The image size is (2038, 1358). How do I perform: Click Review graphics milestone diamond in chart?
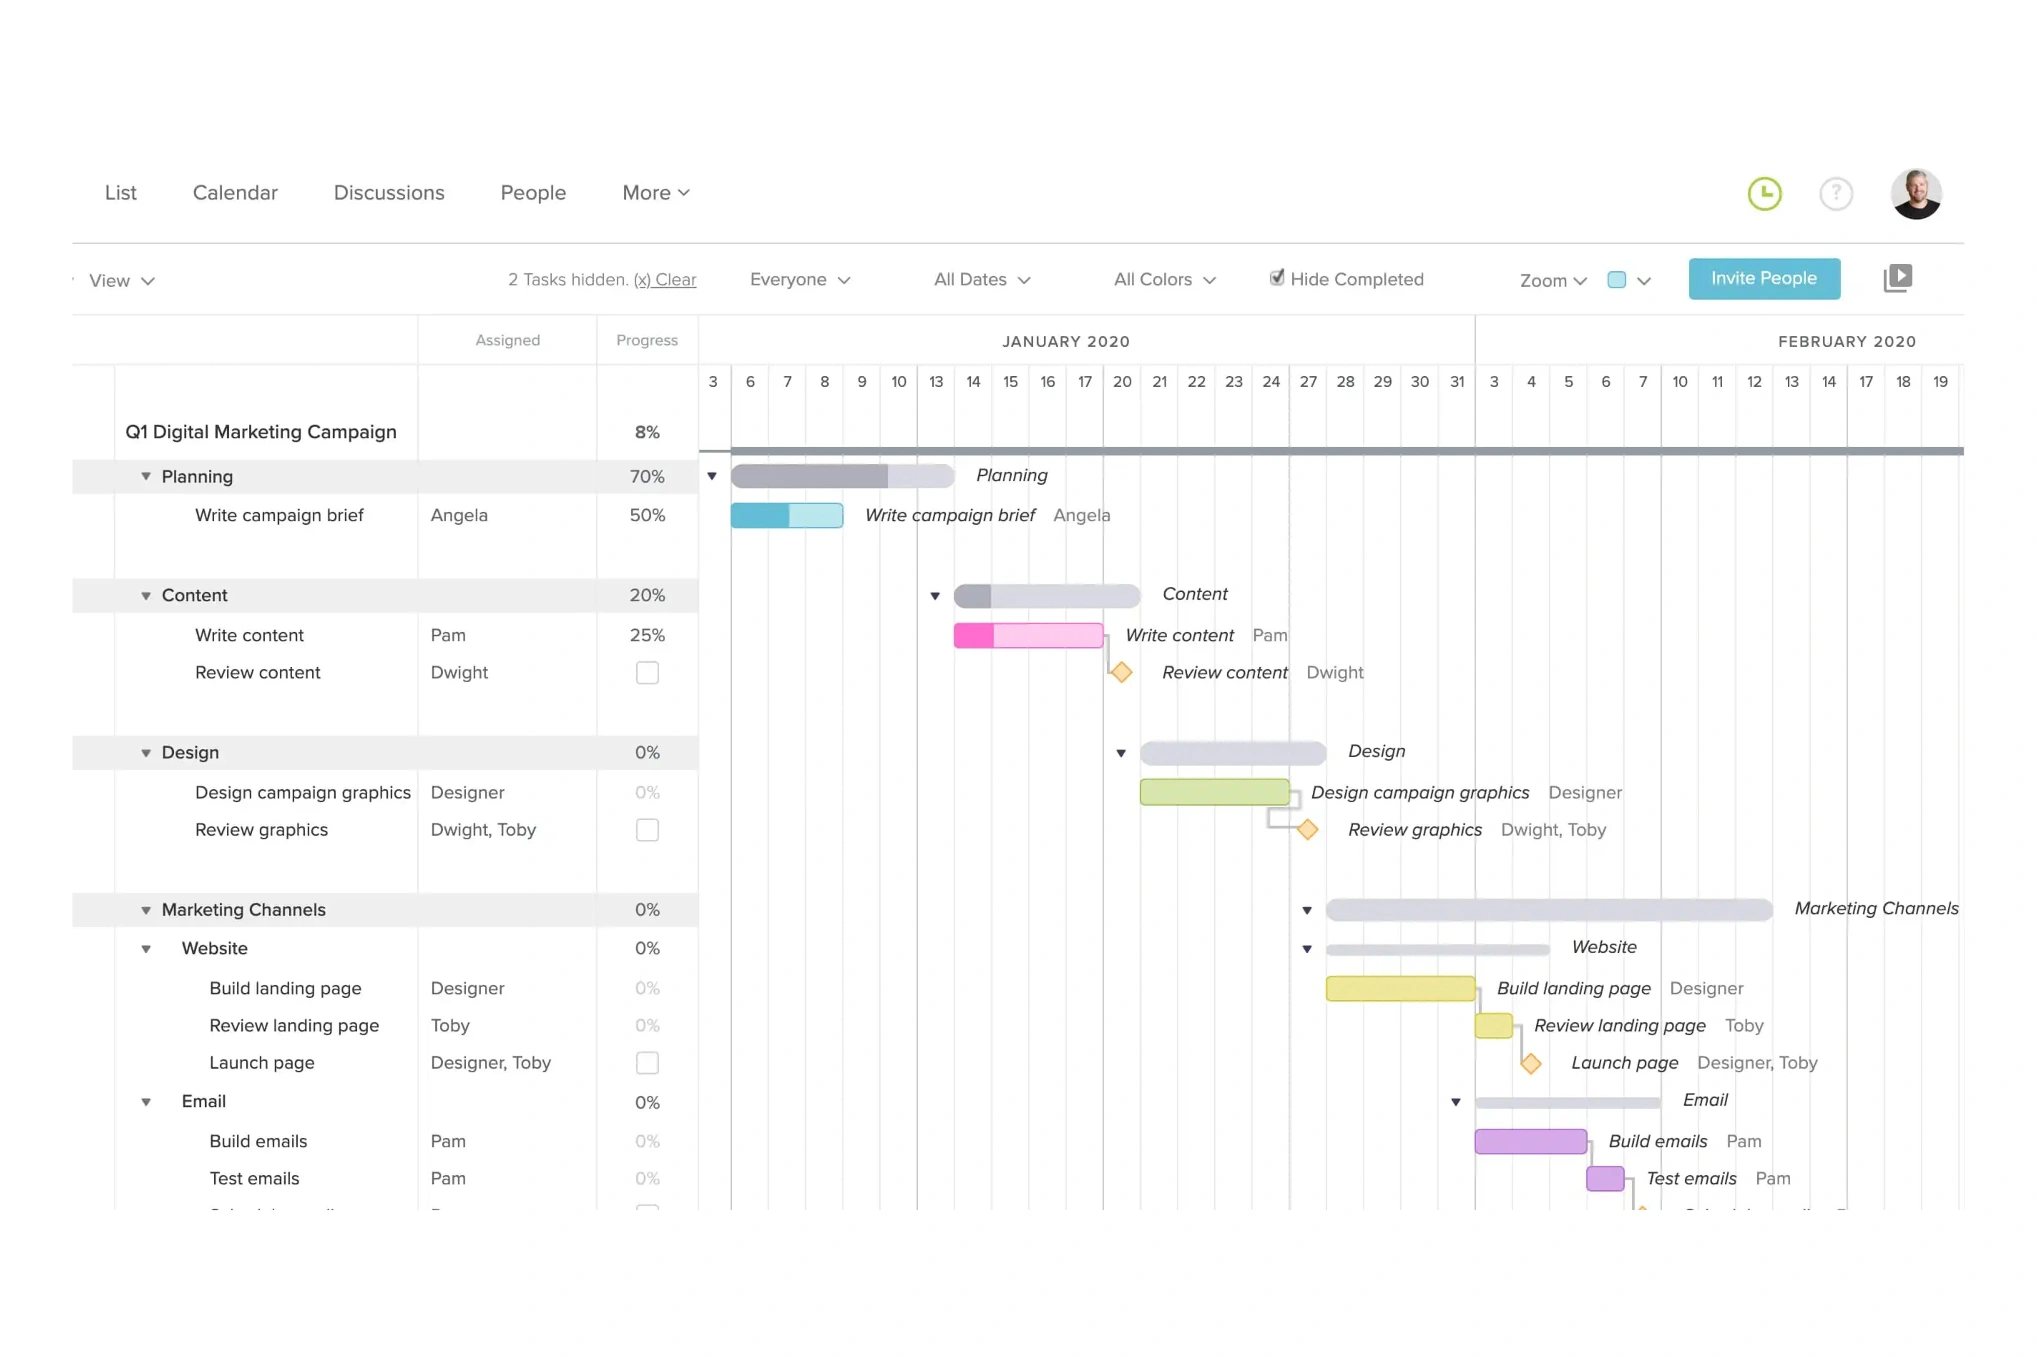click(x=1307, y=829)
